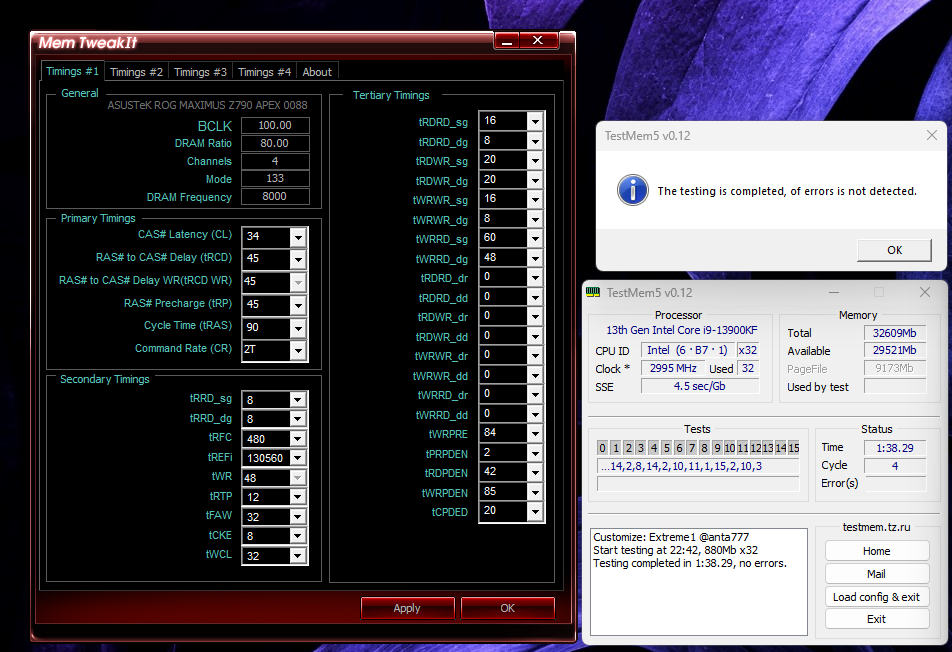Open the tRDRD_sg dropdown arrow
The width and height of the screenshot is (952, 652).
535,121
